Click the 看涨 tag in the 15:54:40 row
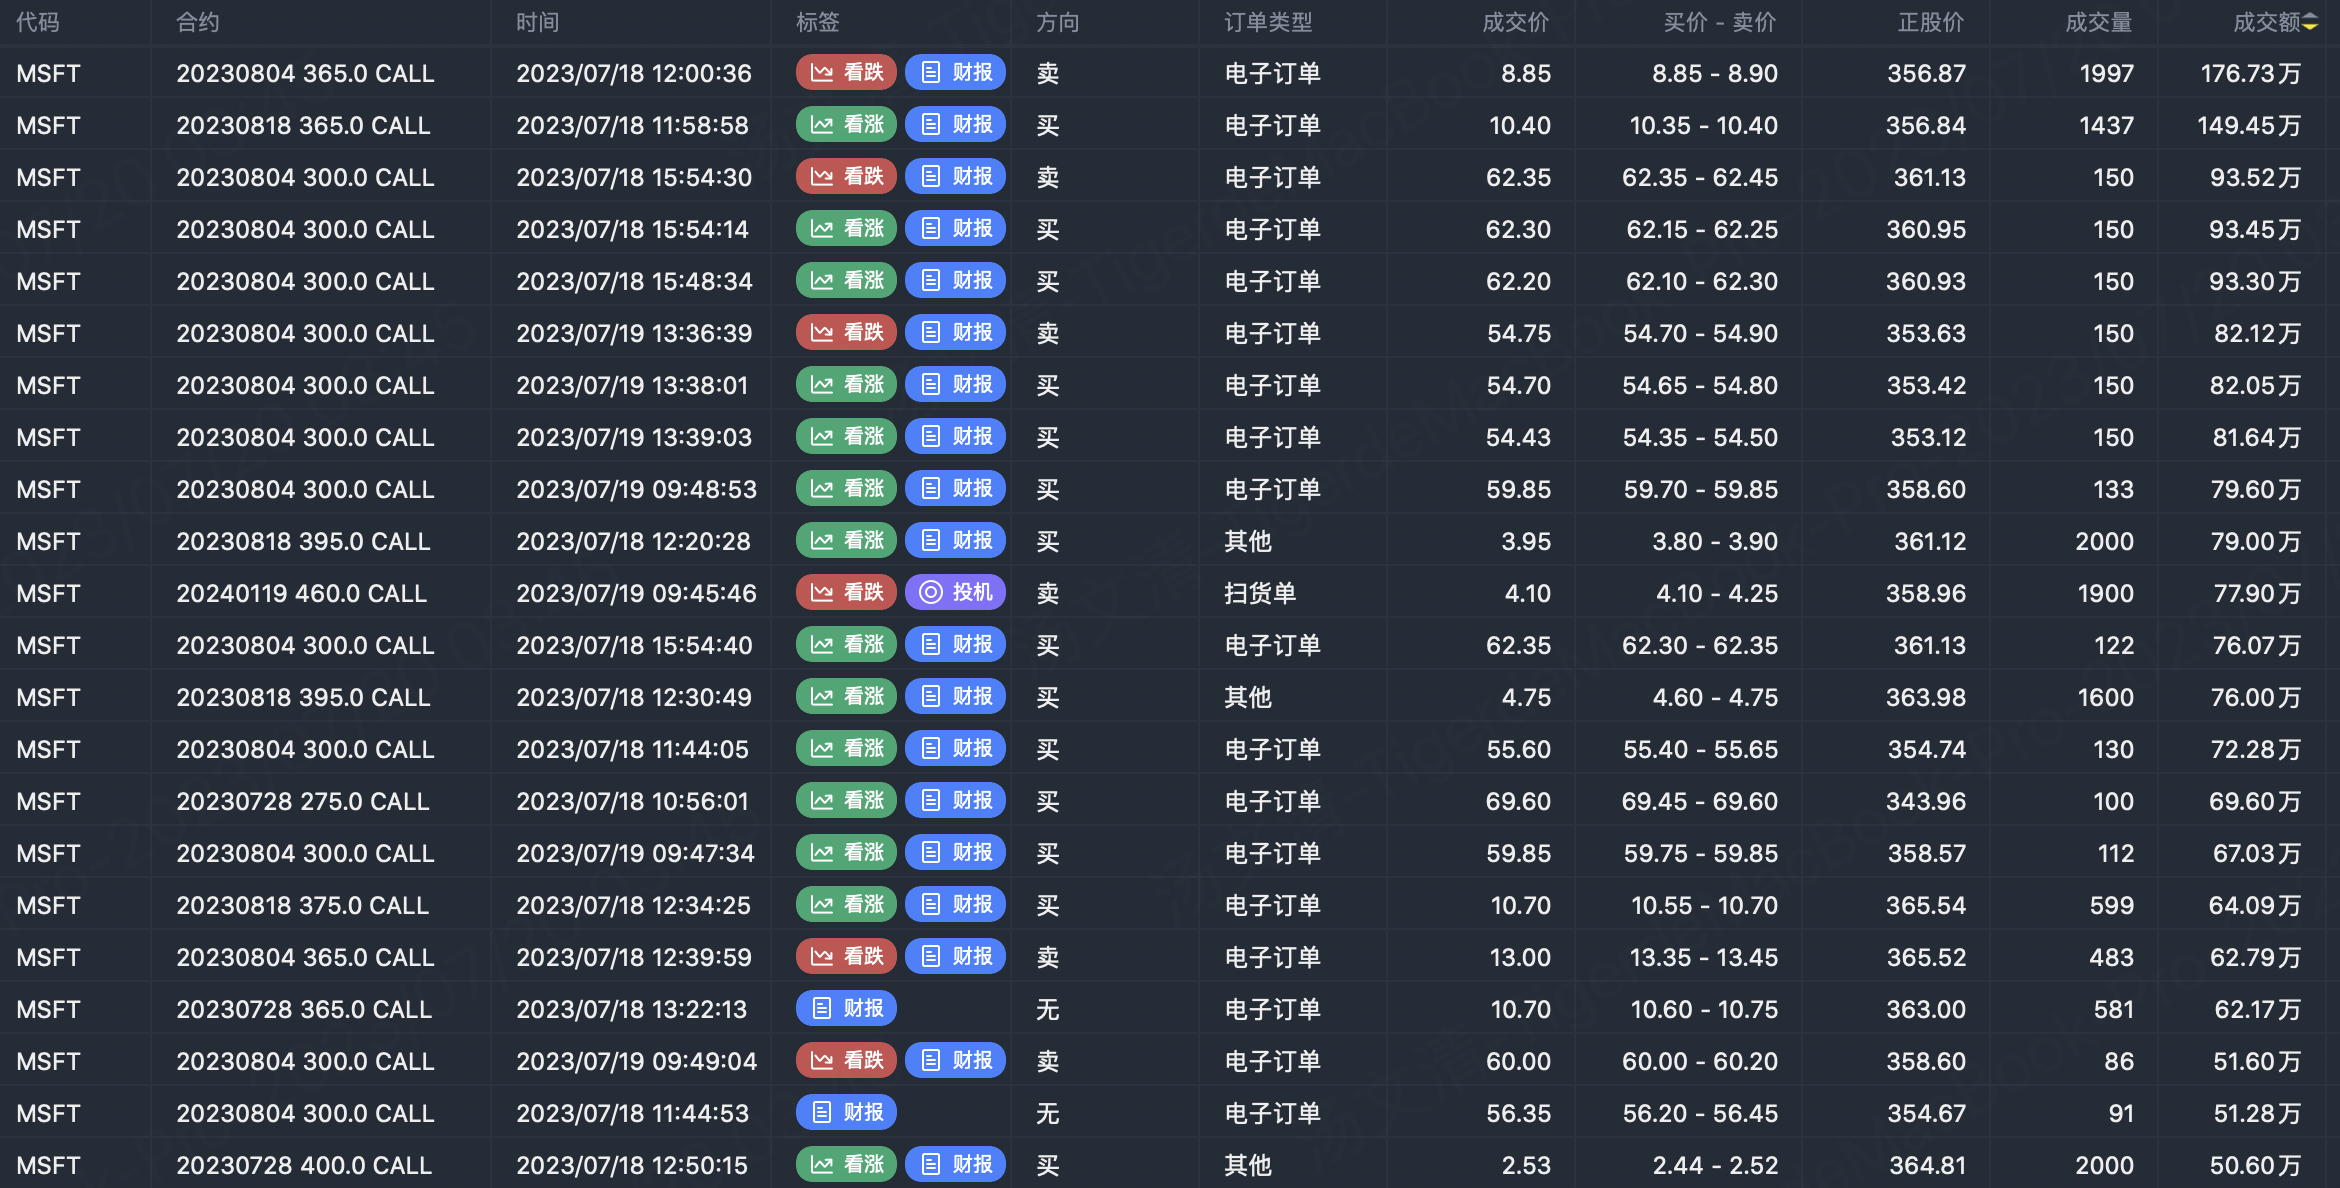This screenshot has width=2340, height=1188. click(x=846, y=644)
